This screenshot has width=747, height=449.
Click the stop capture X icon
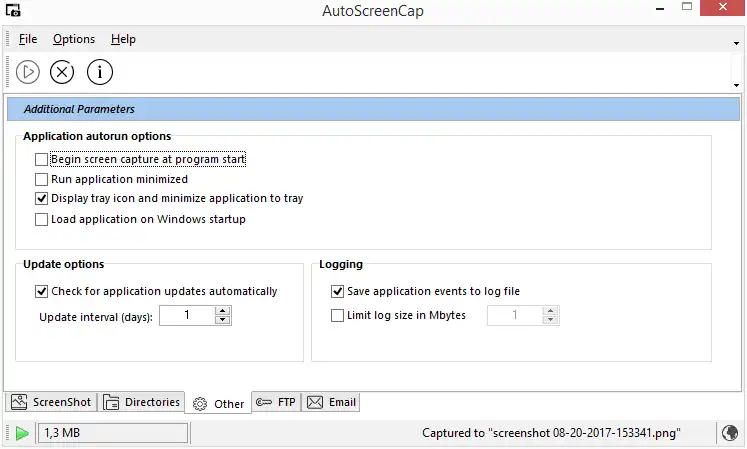click(62, 72)
